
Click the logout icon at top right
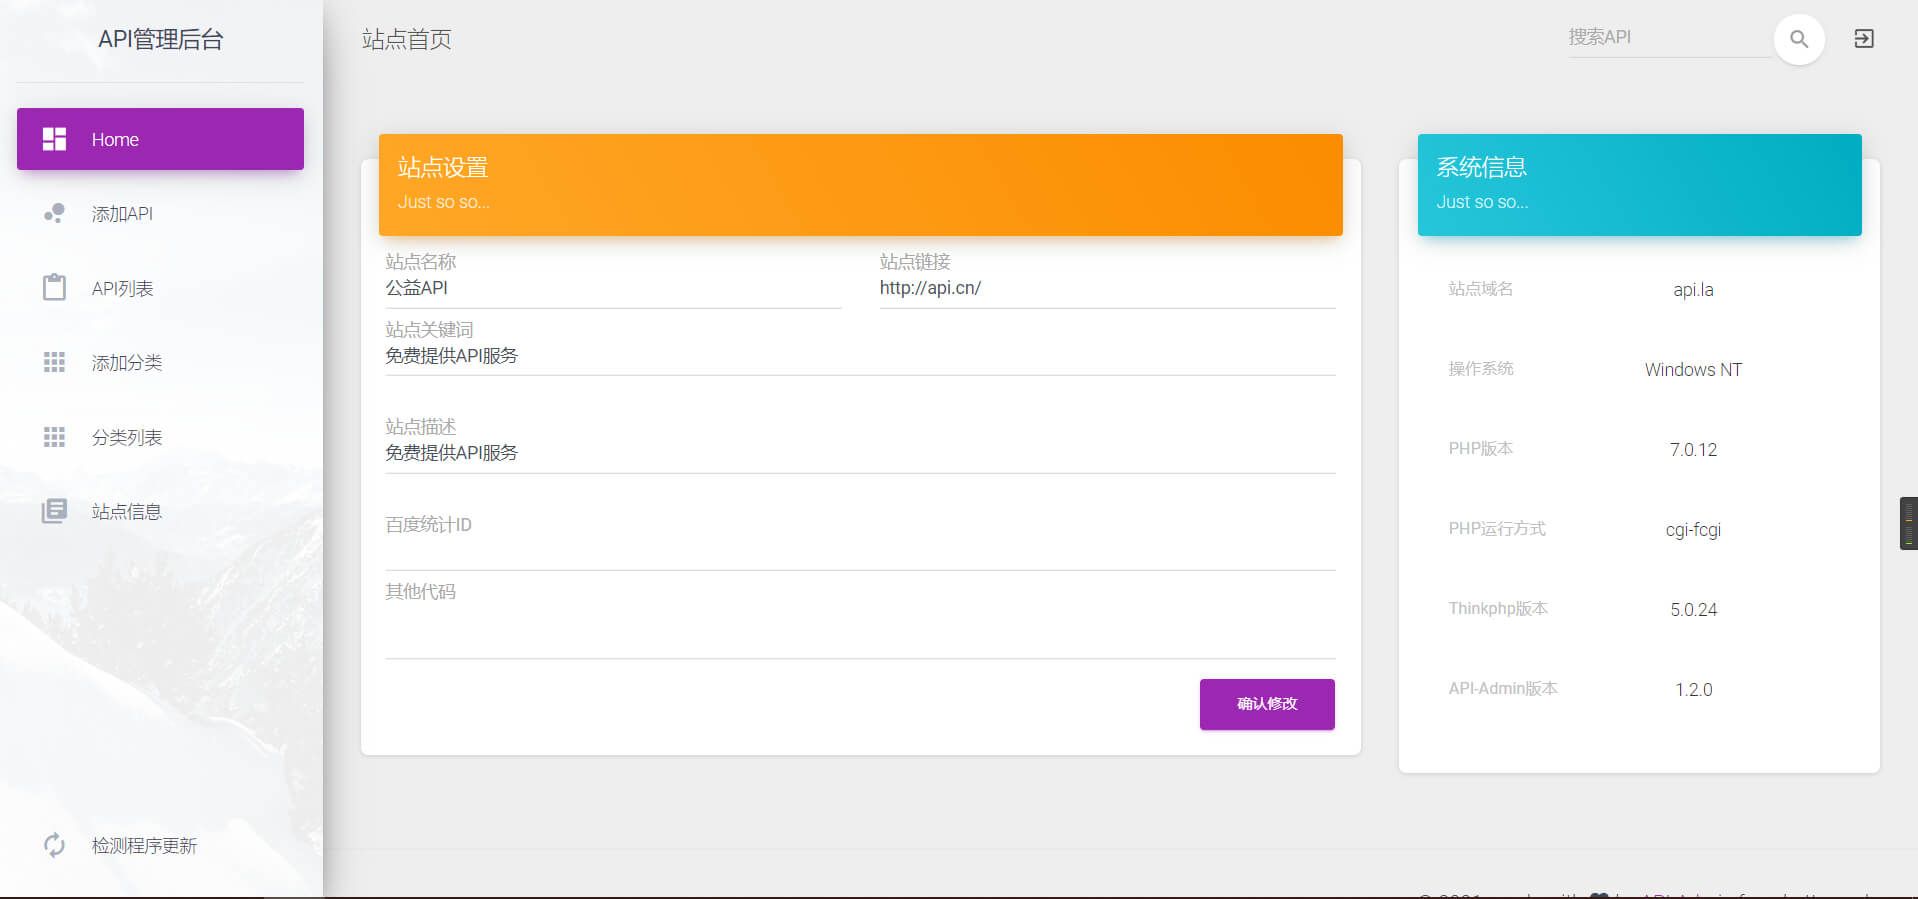pyautogui.click(x=1863, y=39)
